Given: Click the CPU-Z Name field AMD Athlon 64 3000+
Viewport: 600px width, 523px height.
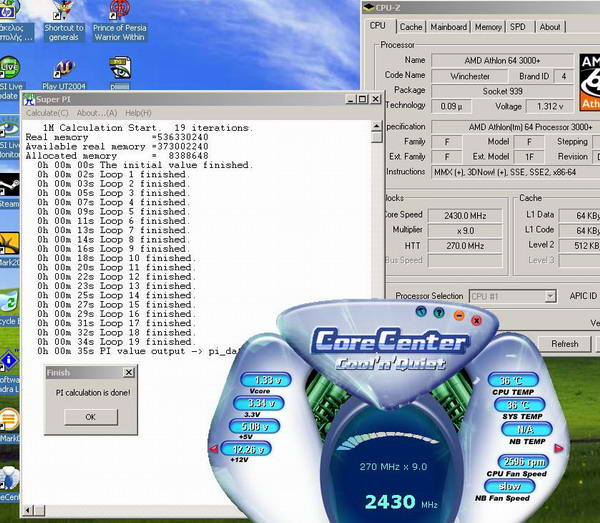Looking at the screenshot, I should (x=502, y=60).
